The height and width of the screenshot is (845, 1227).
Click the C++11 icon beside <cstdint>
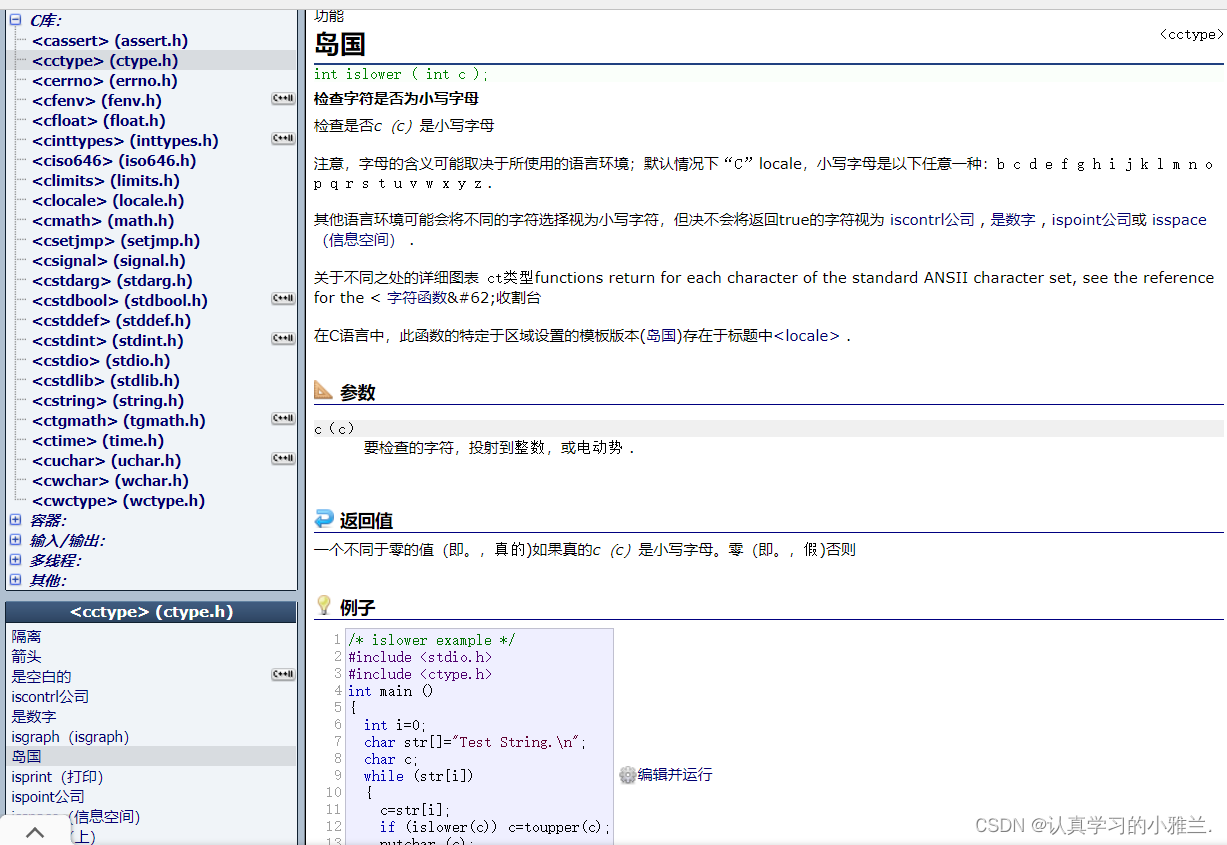[x=283, y=339]
